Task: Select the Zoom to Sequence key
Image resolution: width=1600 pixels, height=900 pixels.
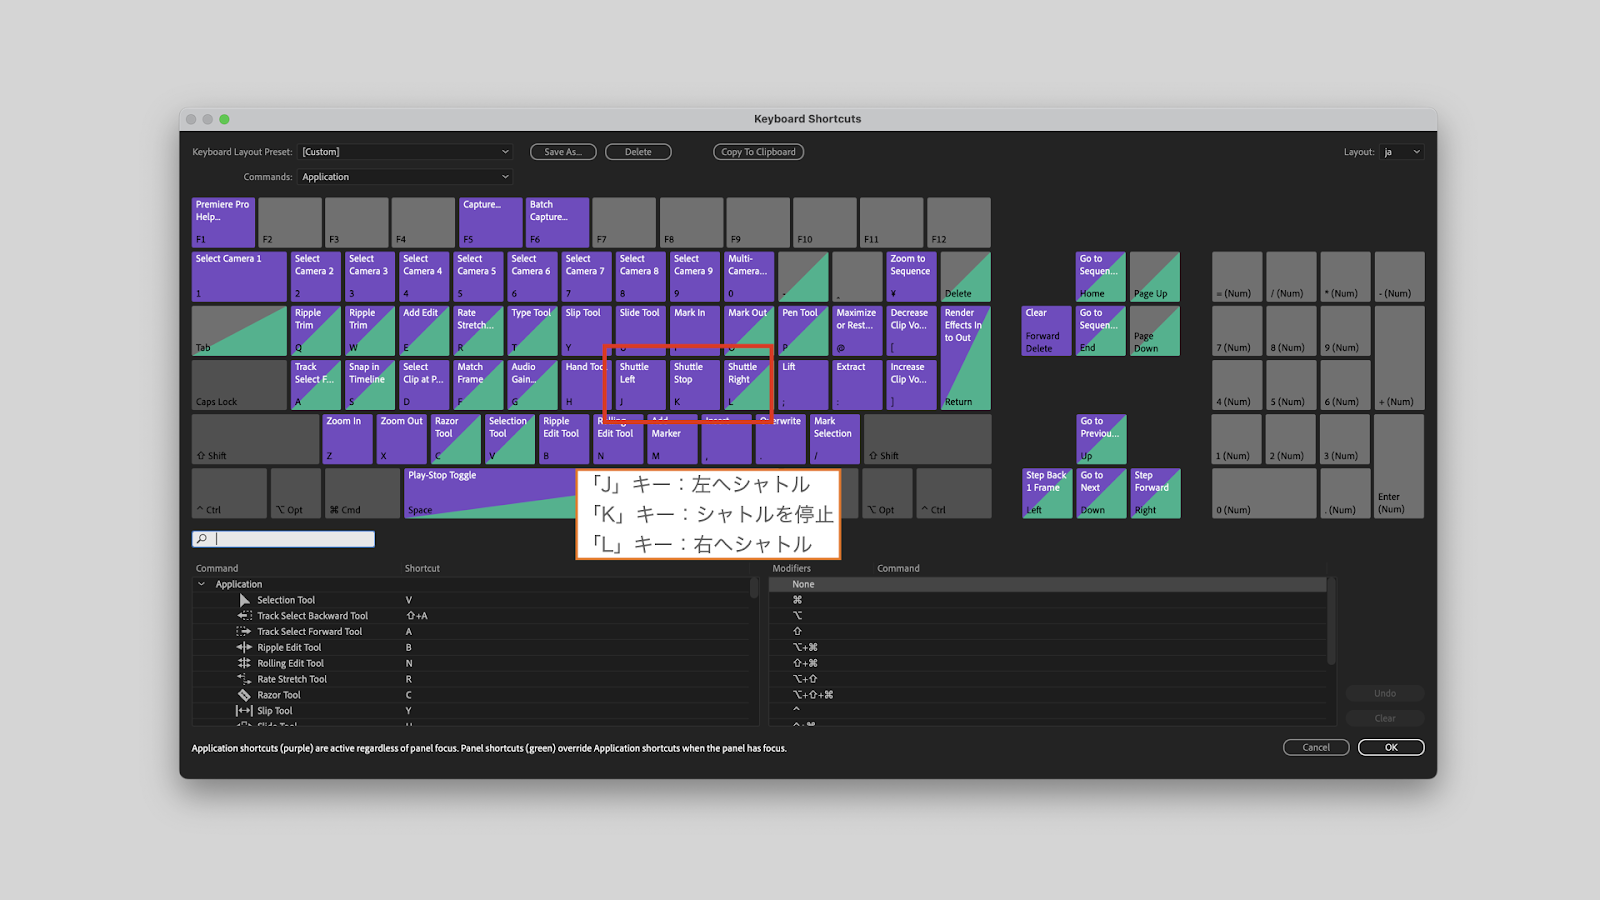Action: point(912,277)
